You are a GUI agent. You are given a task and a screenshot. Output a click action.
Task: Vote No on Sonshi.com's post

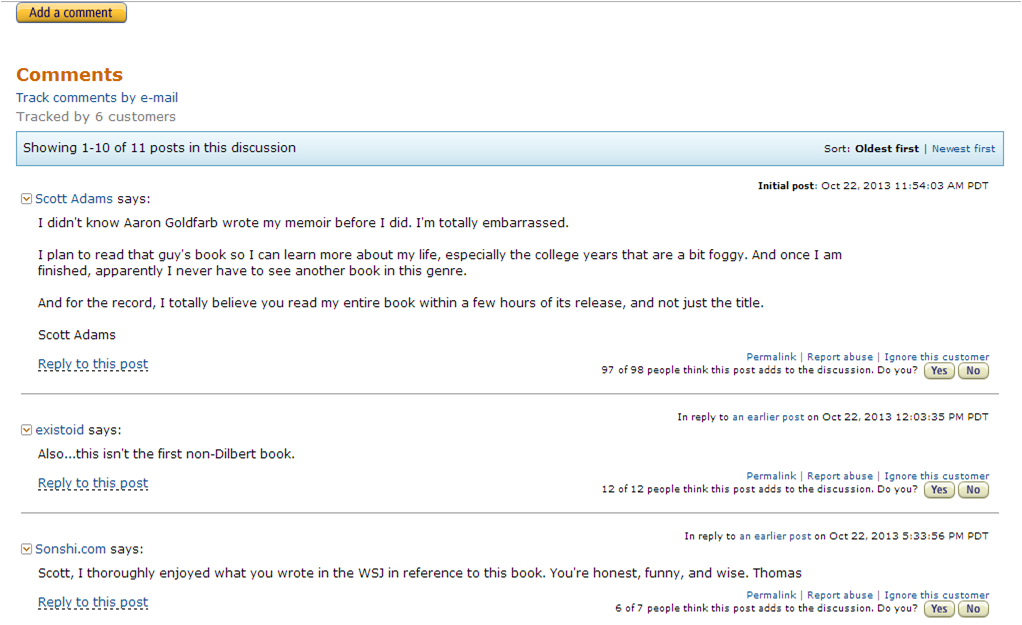click(x=973, y=609)
